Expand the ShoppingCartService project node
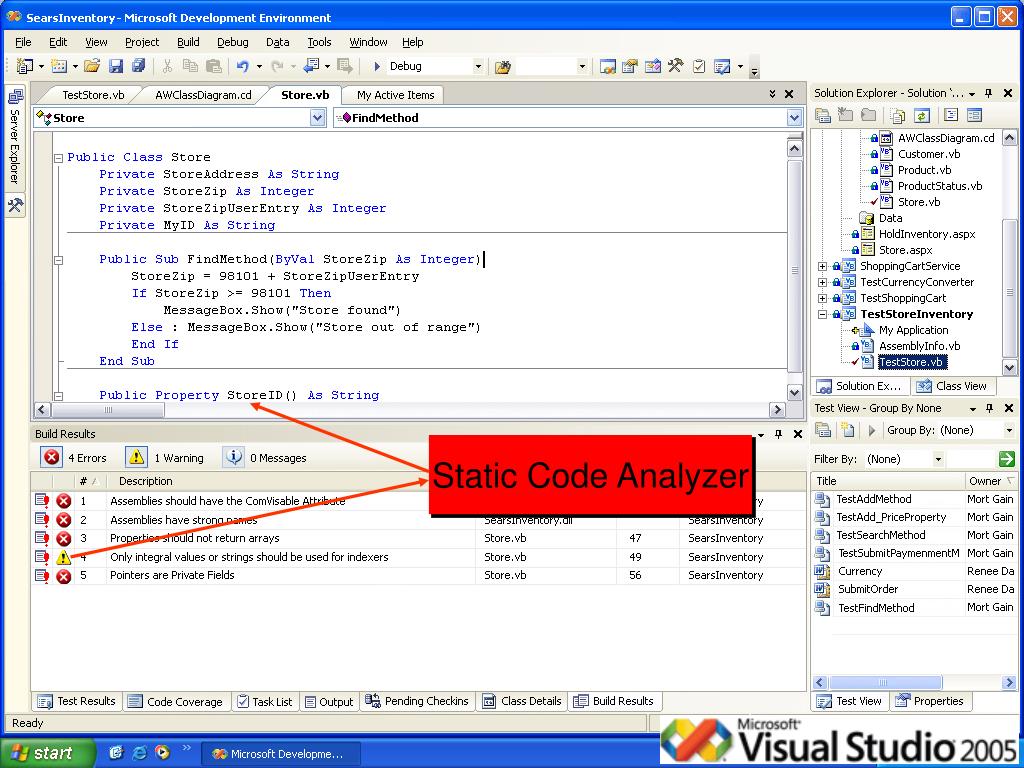 point(823,266)
